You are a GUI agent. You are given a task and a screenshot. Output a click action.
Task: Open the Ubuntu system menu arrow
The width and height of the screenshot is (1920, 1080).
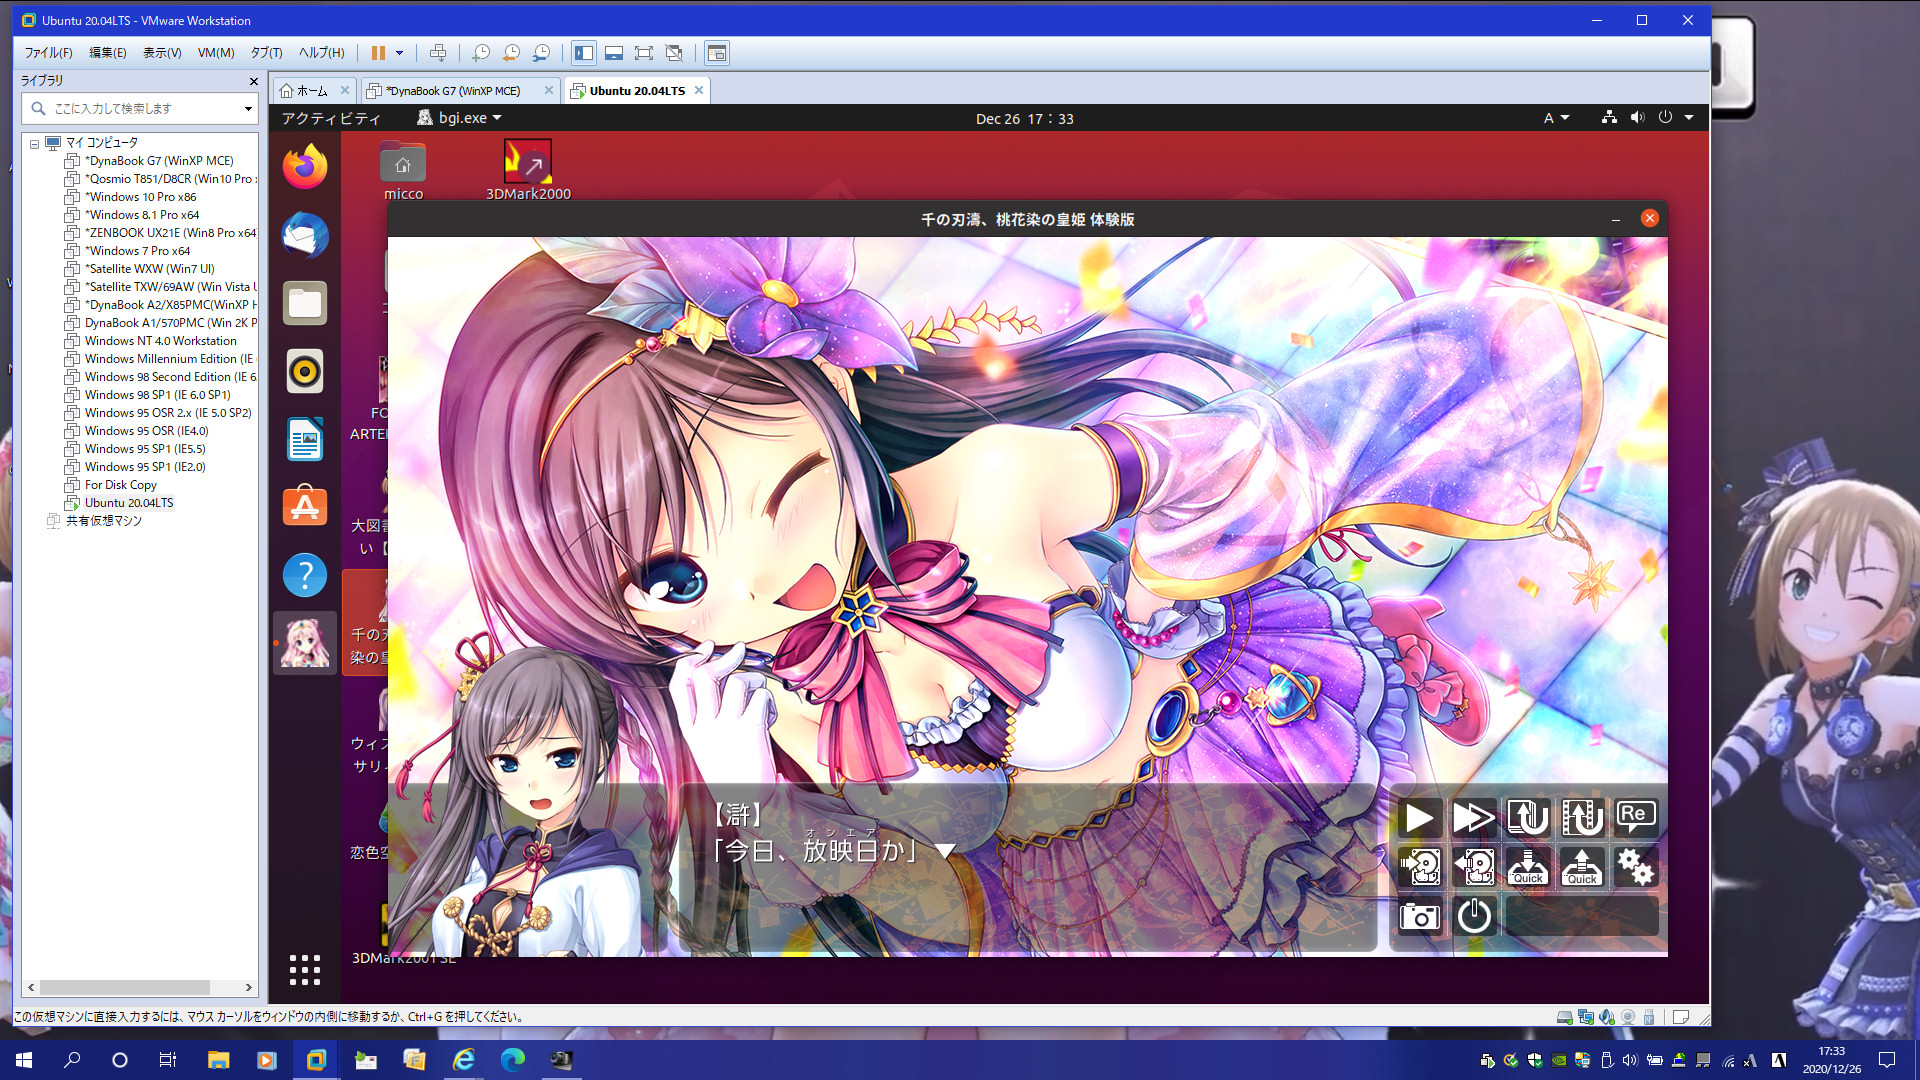(1689, 118)
